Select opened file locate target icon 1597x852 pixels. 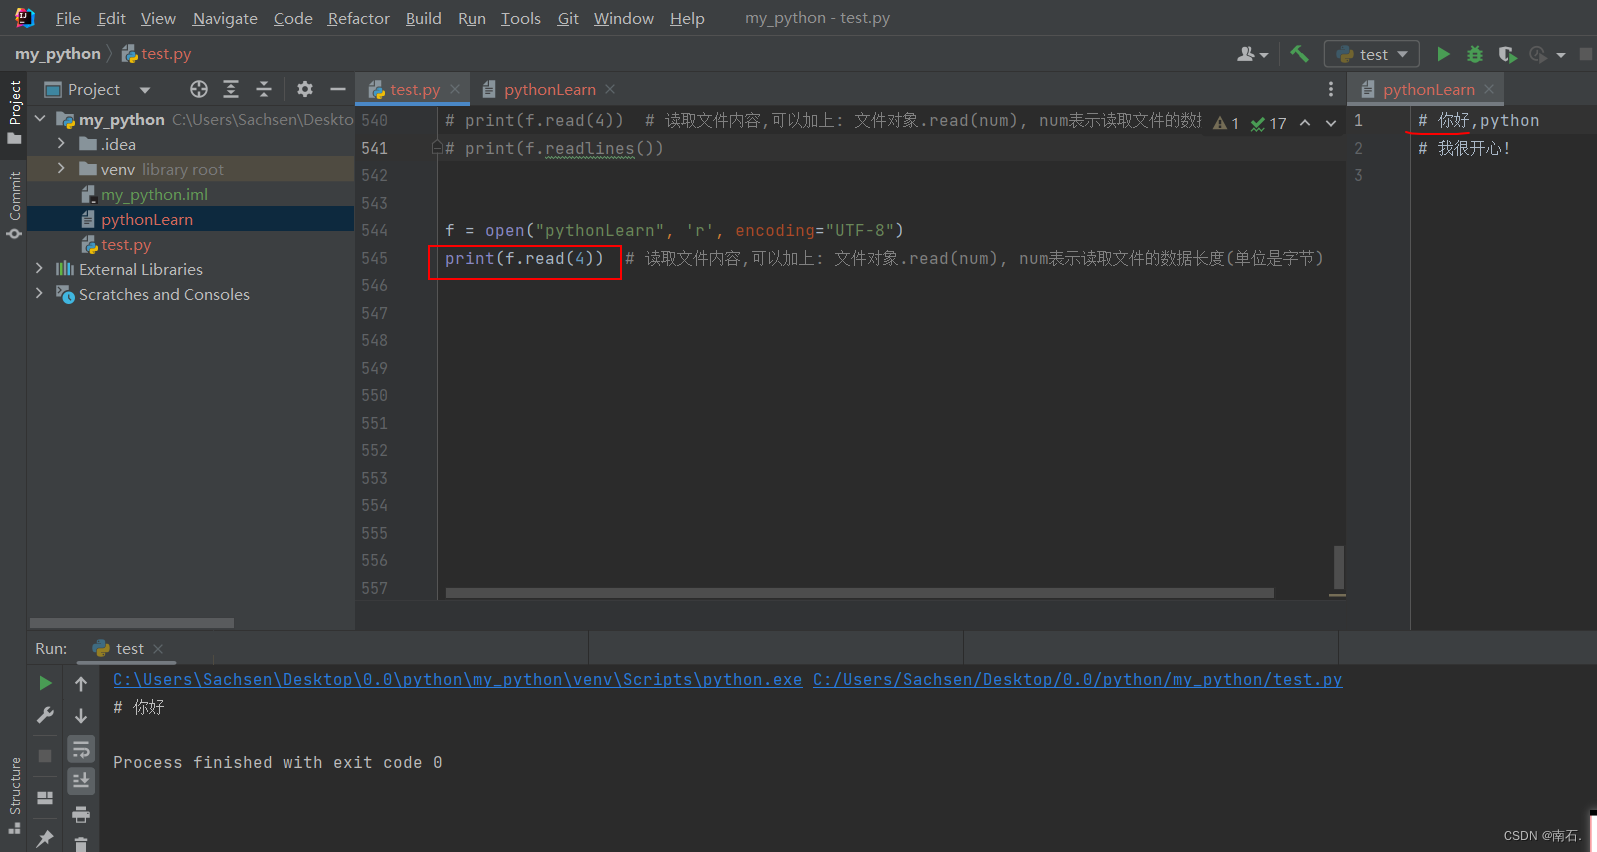(x=199, y=89)
